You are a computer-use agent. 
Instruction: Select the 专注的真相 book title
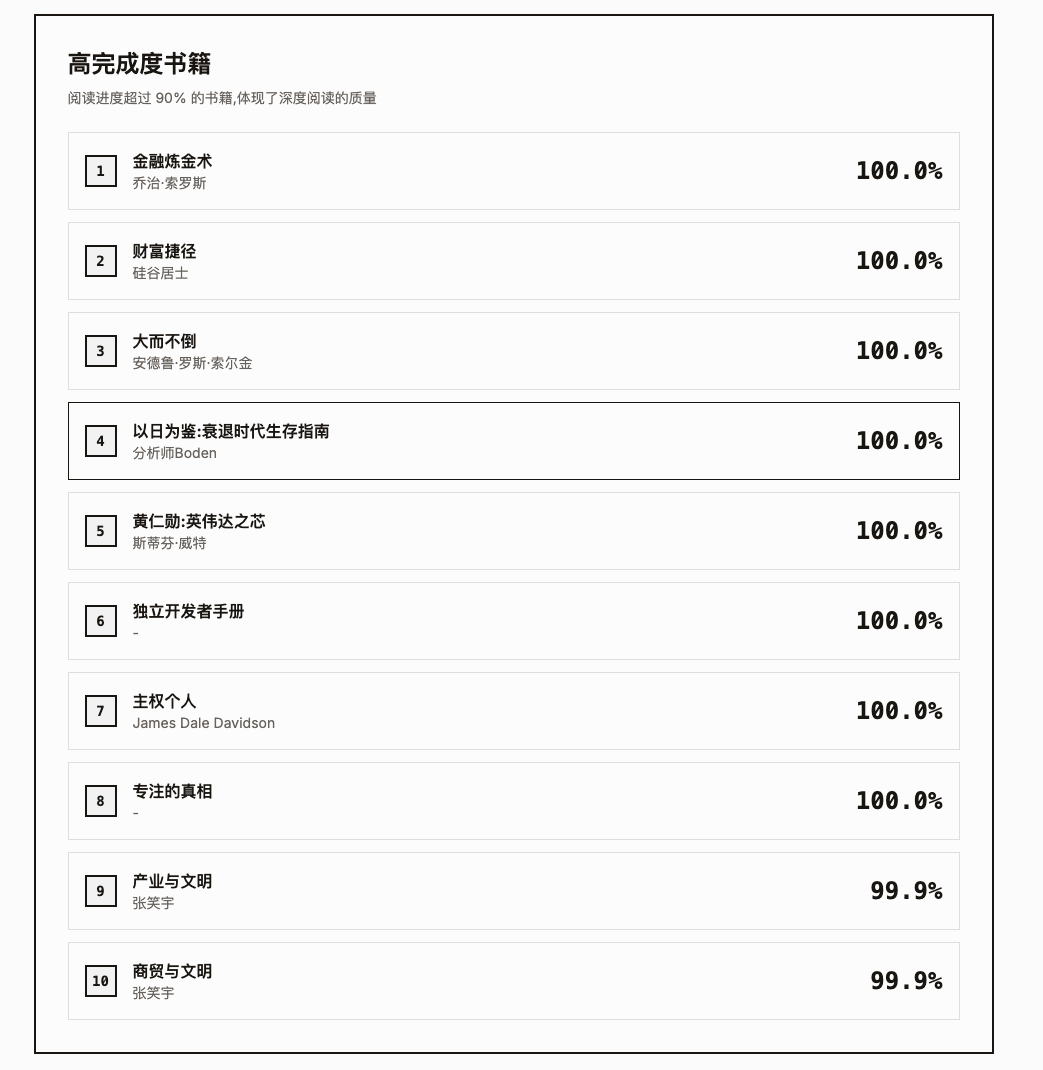pos(172,791)
